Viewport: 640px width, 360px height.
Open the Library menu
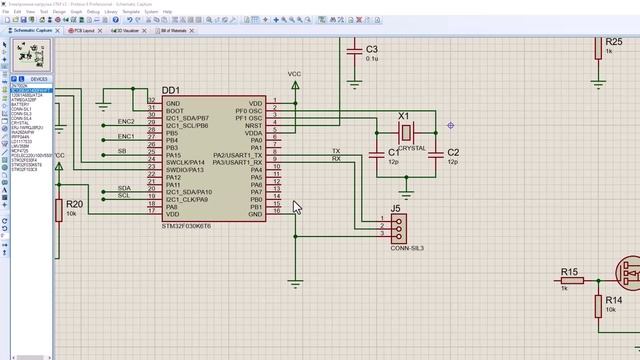coord(111,11)
